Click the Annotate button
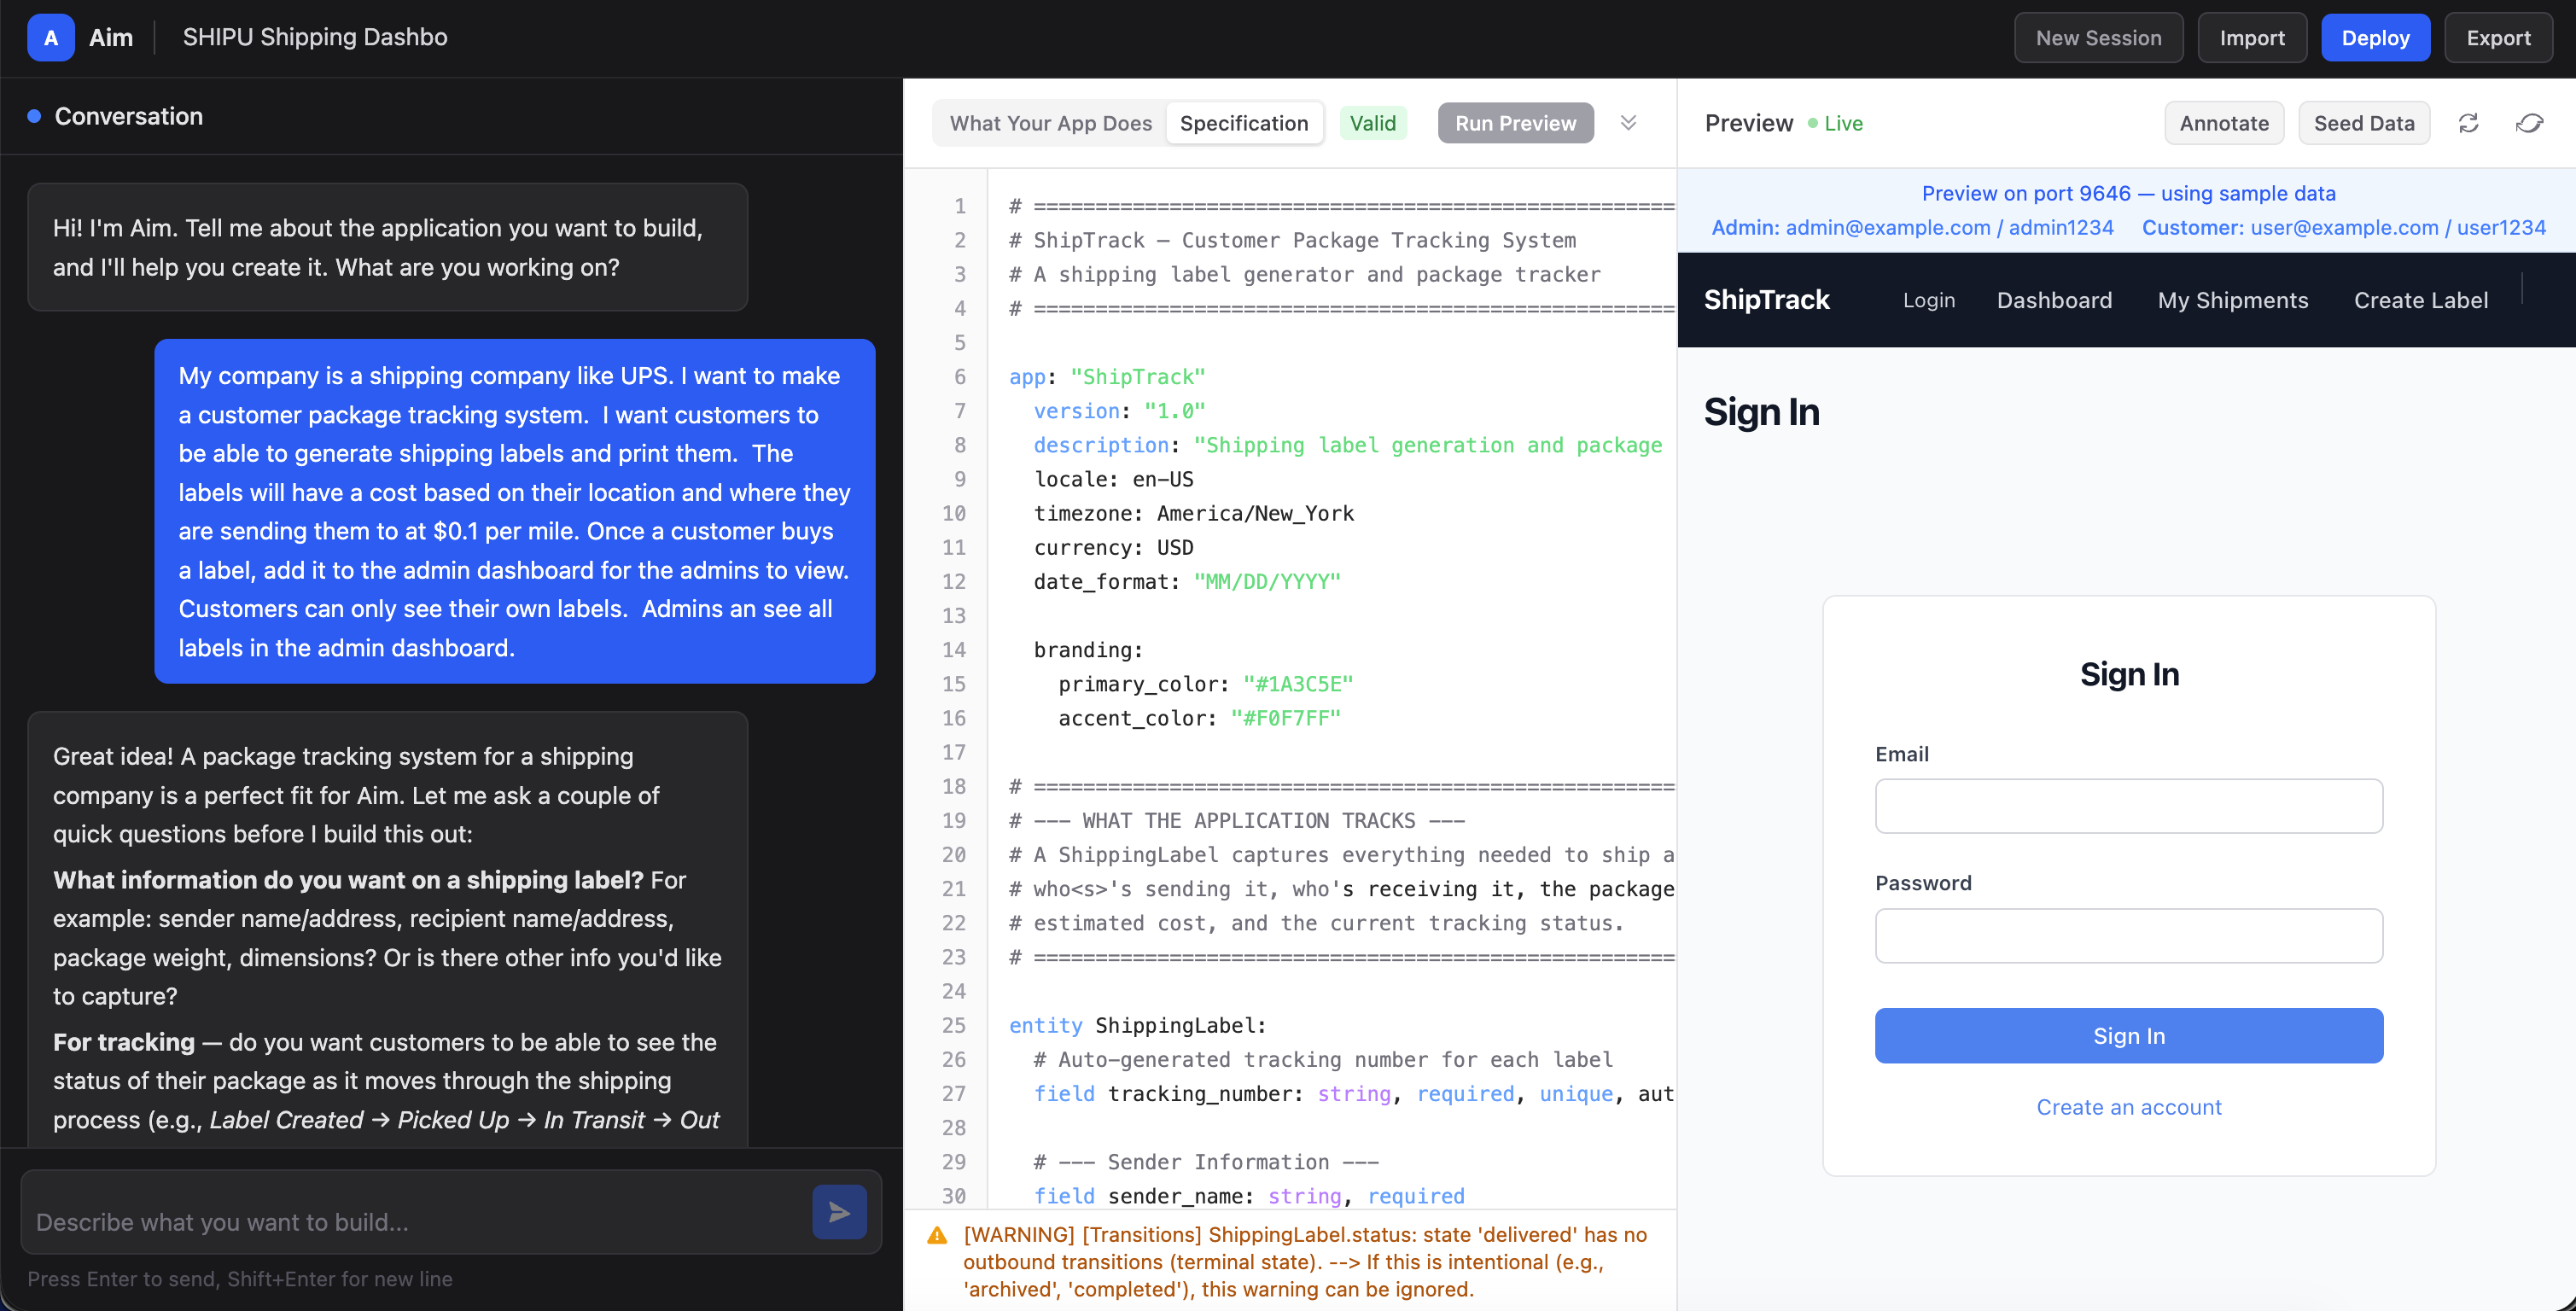The height and width of the screenshot is (1311, 2576). [2223, 123]
